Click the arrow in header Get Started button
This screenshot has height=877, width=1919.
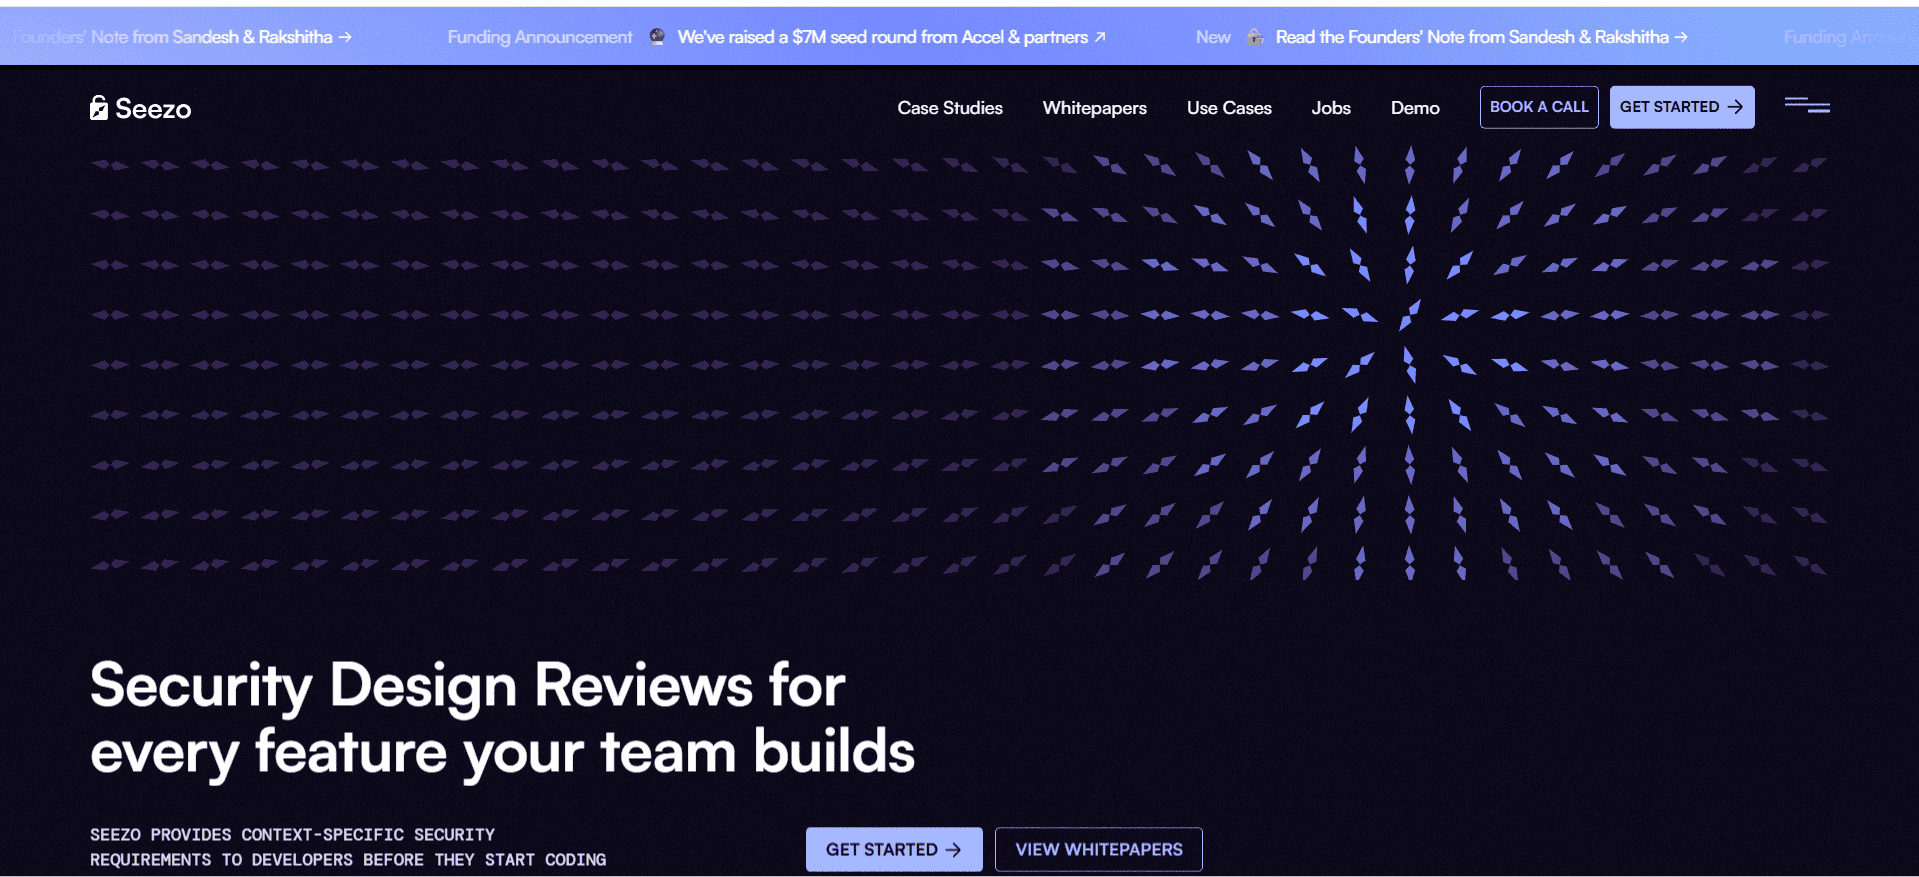pyautogui.click(x=1735, y=107)
